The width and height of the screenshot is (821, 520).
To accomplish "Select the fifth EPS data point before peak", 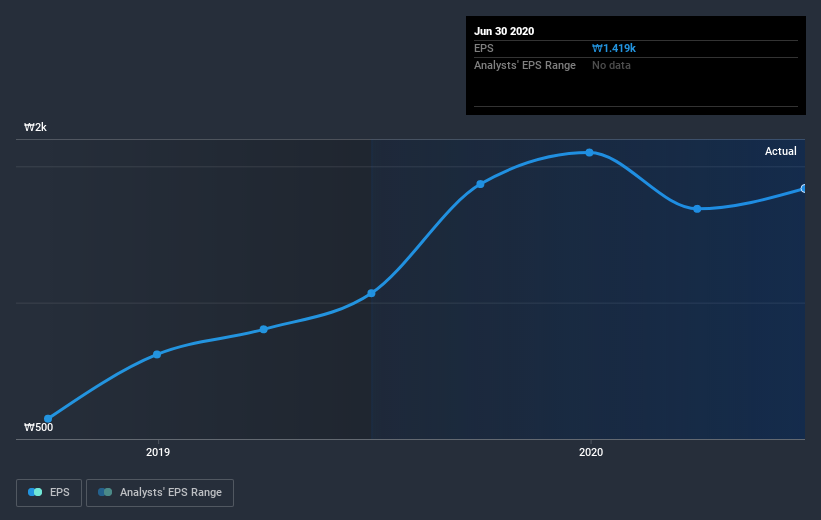I will [x=480, y=184].
